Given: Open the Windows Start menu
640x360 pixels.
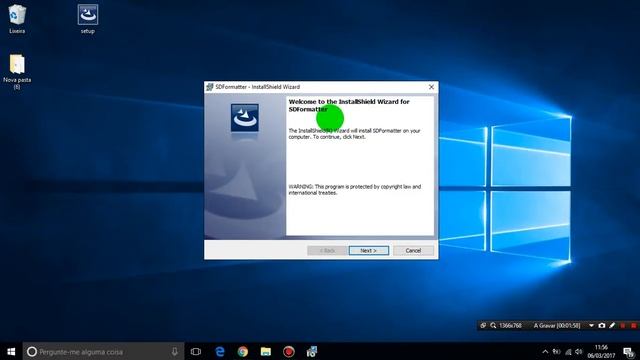Looking at the screenshot, I should pos(11,351).
